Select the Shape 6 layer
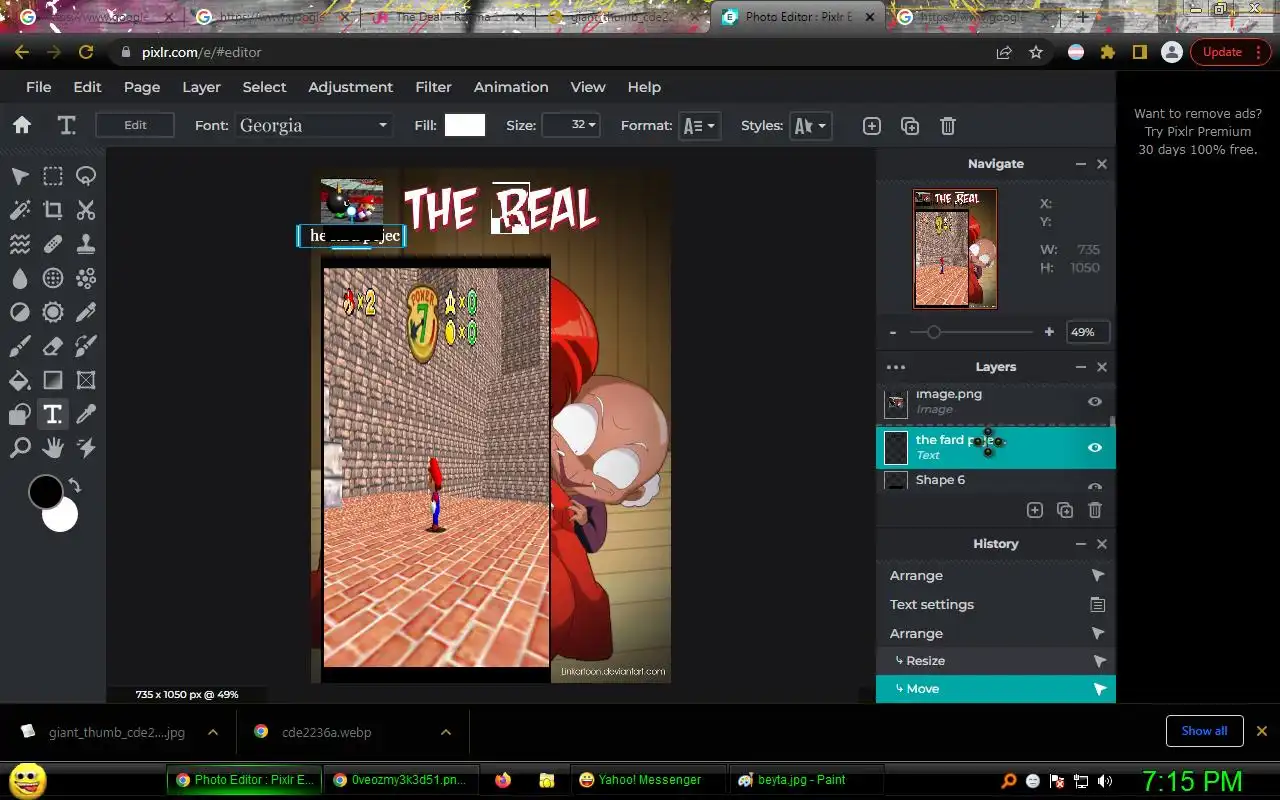Image resolution: width=1280 pixels, height=800 pixels. tap(996, 481)
